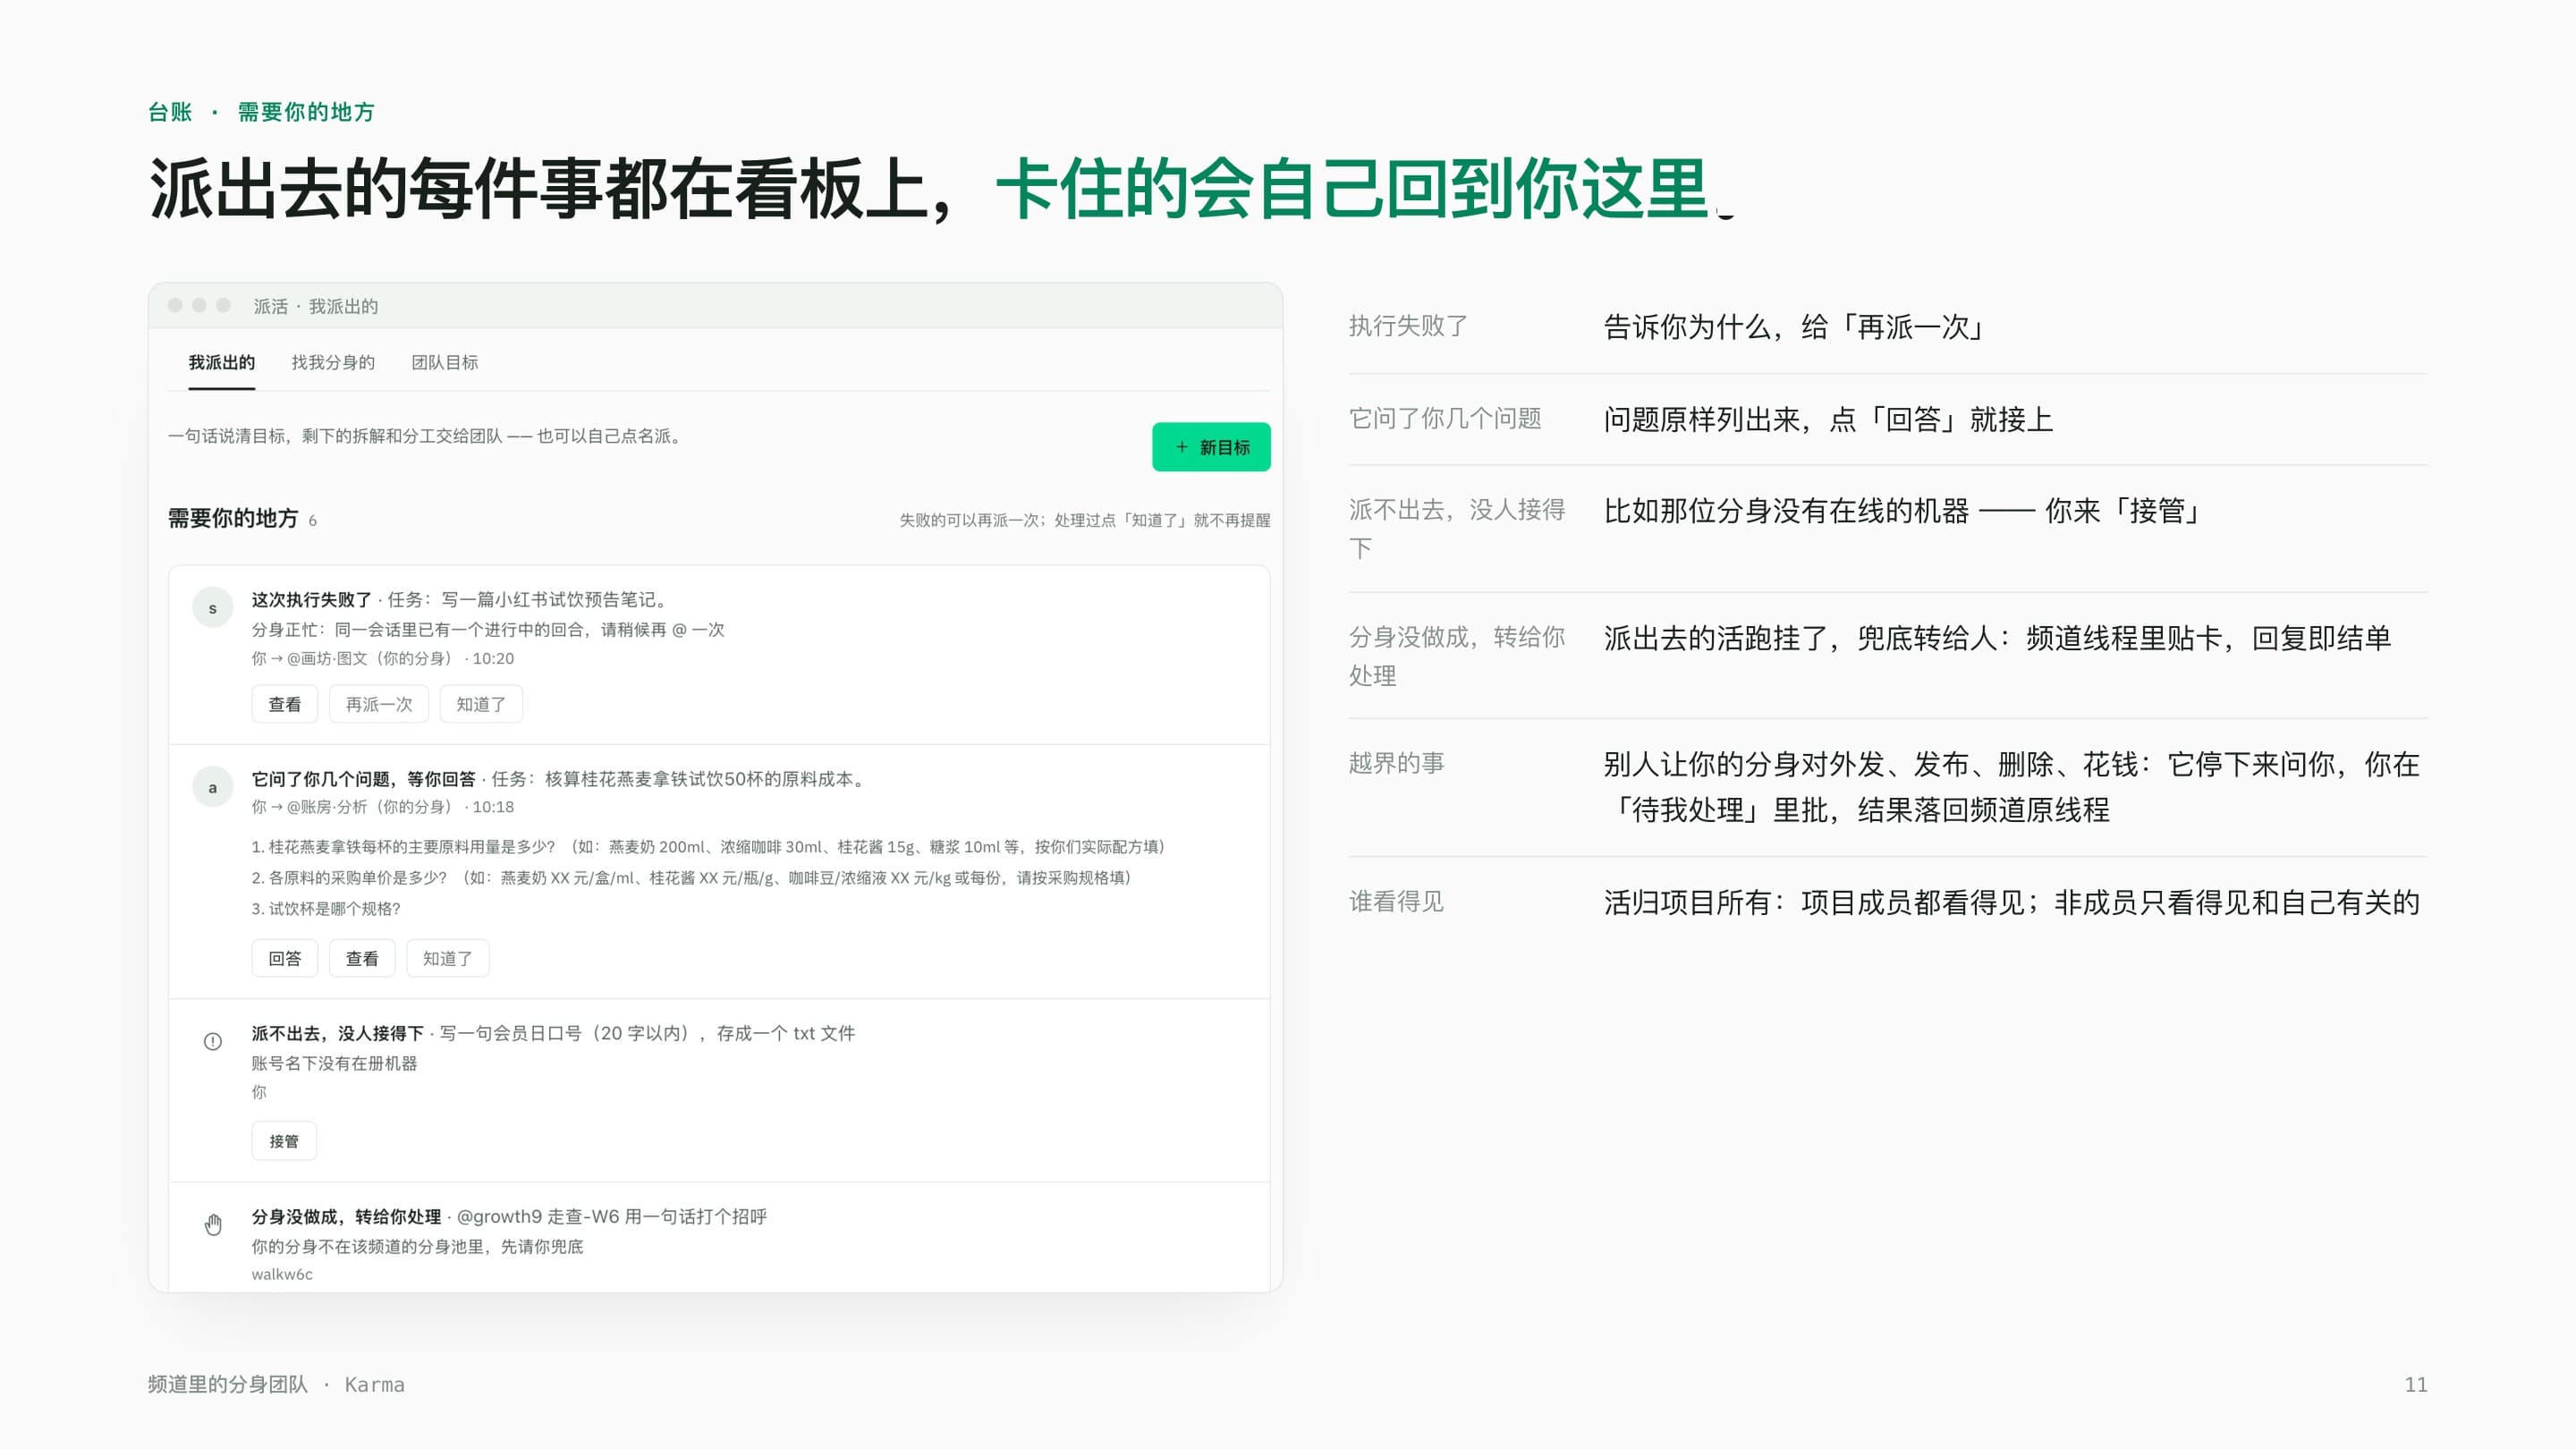
Task: Click 再派一次 to resend the task
Action: point(379,704)
